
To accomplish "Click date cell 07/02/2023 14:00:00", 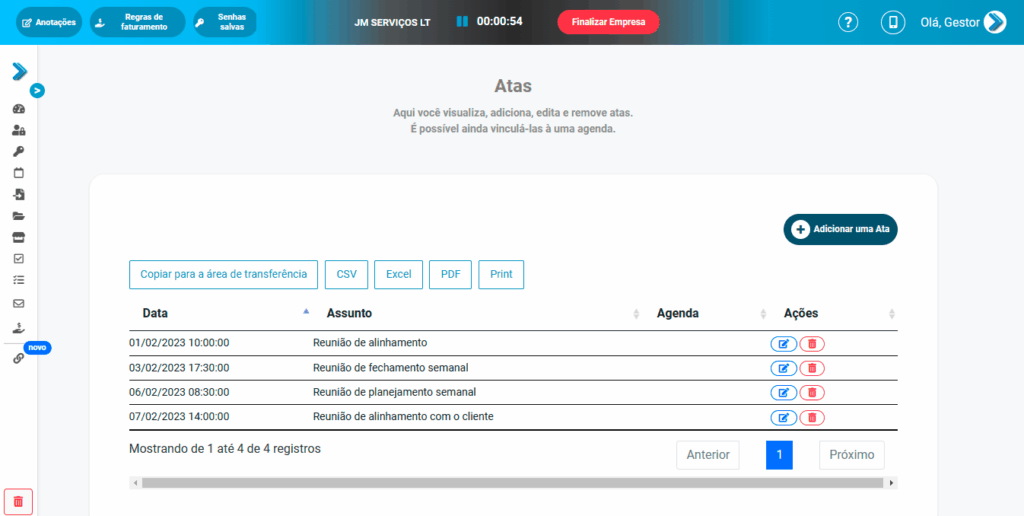I will point(179,417).
